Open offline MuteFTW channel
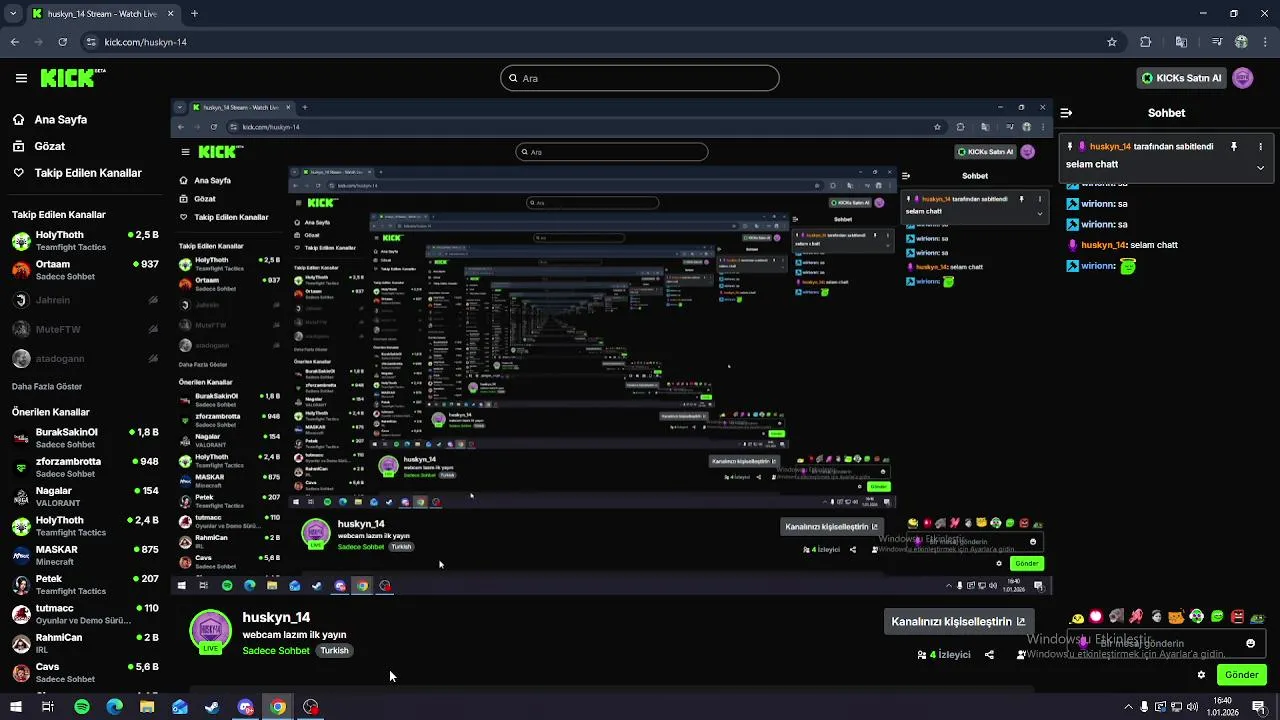This screenshot has height=720, width=1280. pyautogui.click(x=85, y=329)
